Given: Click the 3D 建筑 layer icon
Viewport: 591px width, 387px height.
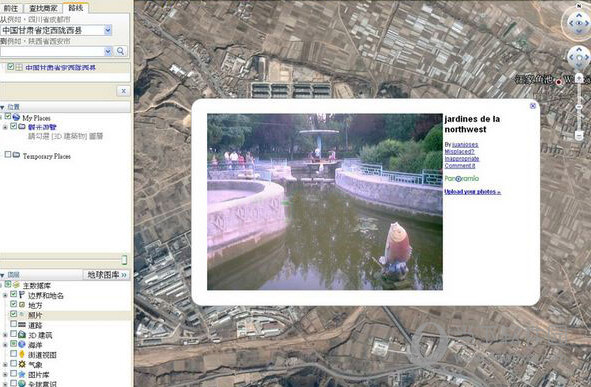Looking at the screenshot, I should coord(22,334).
